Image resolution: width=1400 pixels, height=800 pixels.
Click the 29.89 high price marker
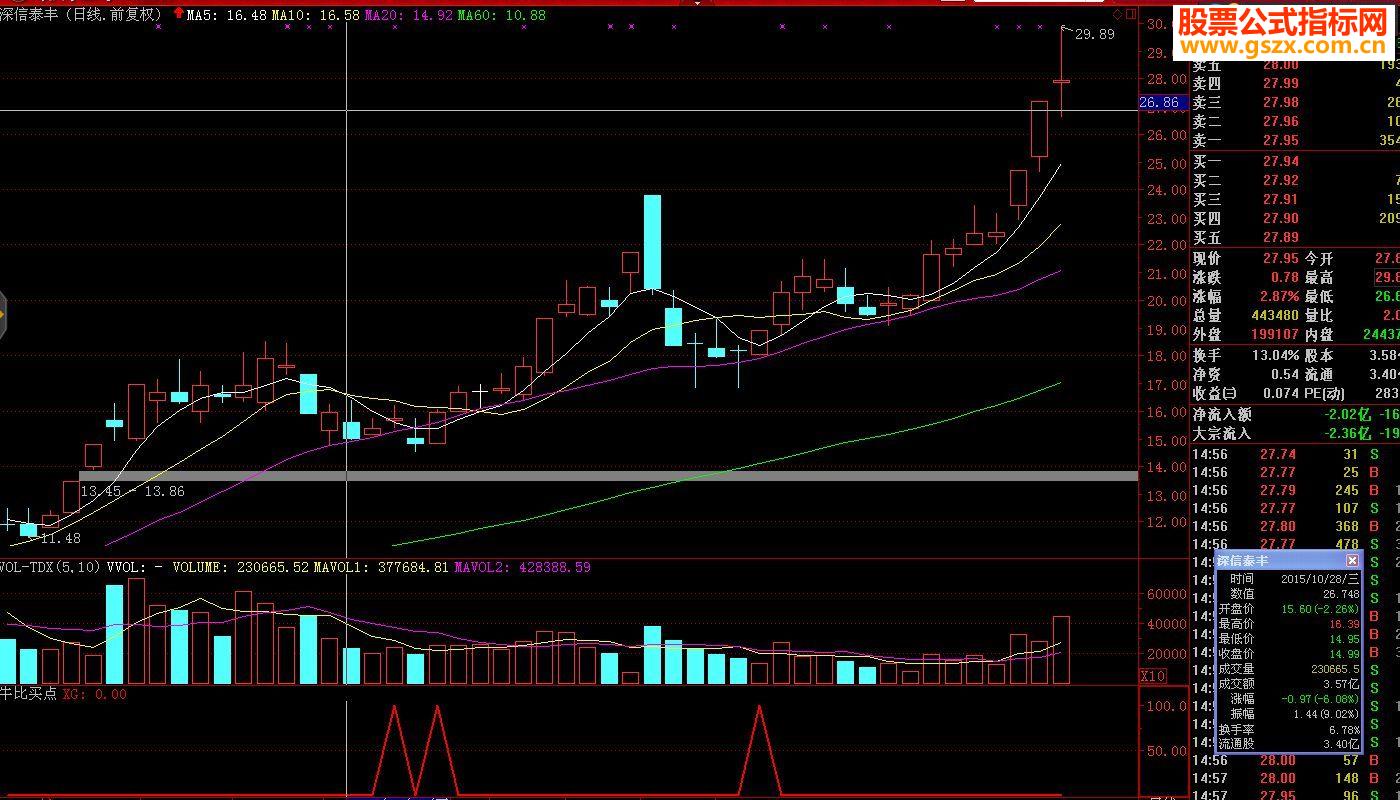pos(1094,34)
